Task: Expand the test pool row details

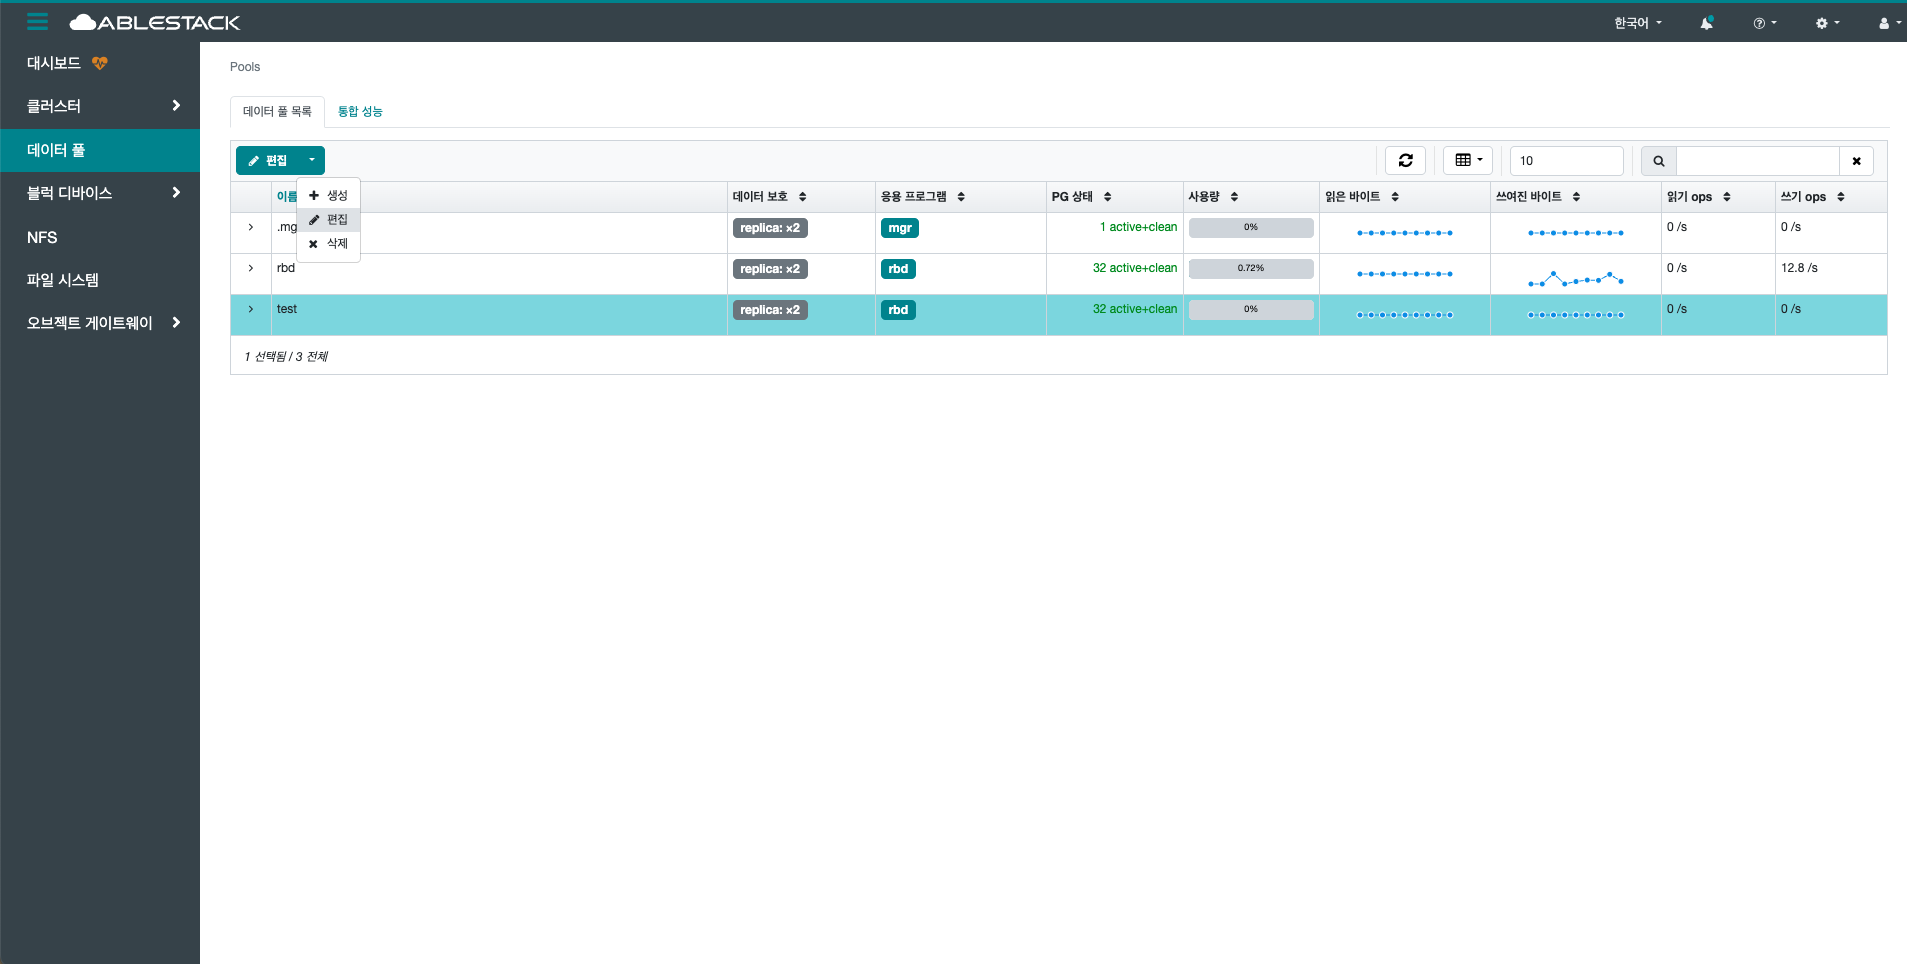Action: [x=251, y=309]
